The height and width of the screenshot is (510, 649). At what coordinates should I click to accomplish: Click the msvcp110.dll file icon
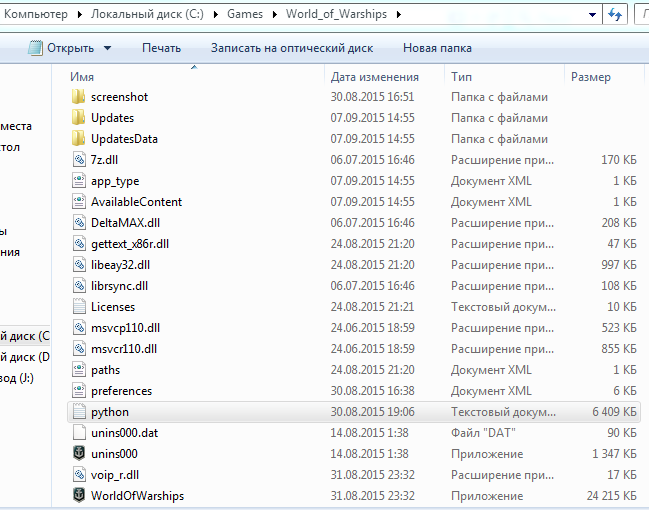coord(79,328)
